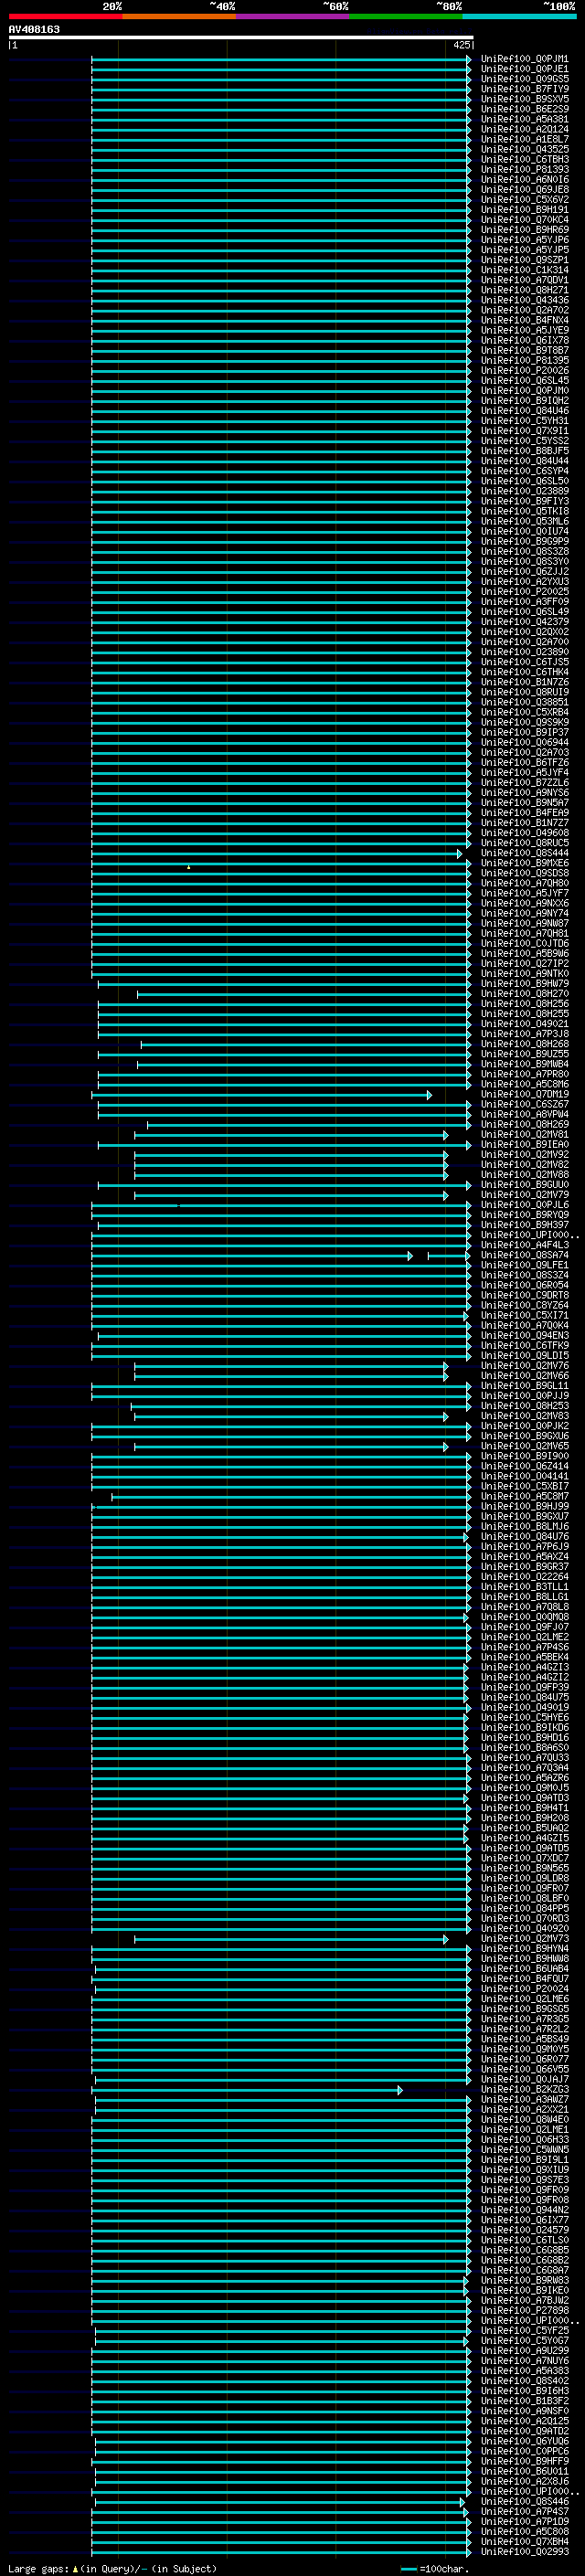Open hit UniRef100_Q0PJM1
This screenshot has height=2576, width=585.
525,59
